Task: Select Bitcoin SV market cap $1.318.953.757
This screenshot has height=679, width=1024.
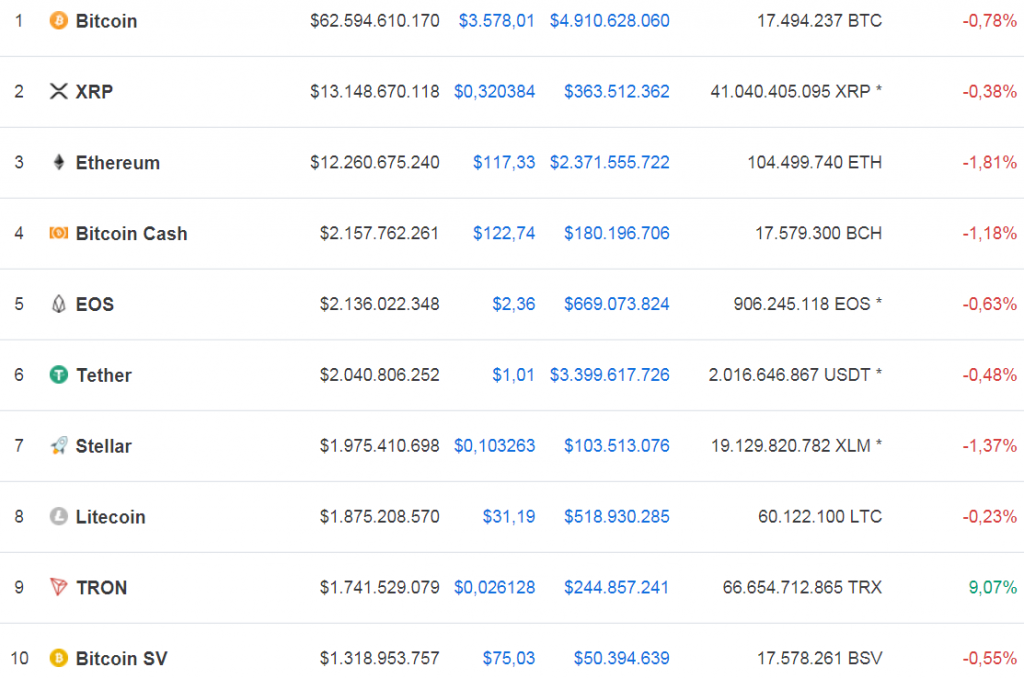Action: point(379,658)
